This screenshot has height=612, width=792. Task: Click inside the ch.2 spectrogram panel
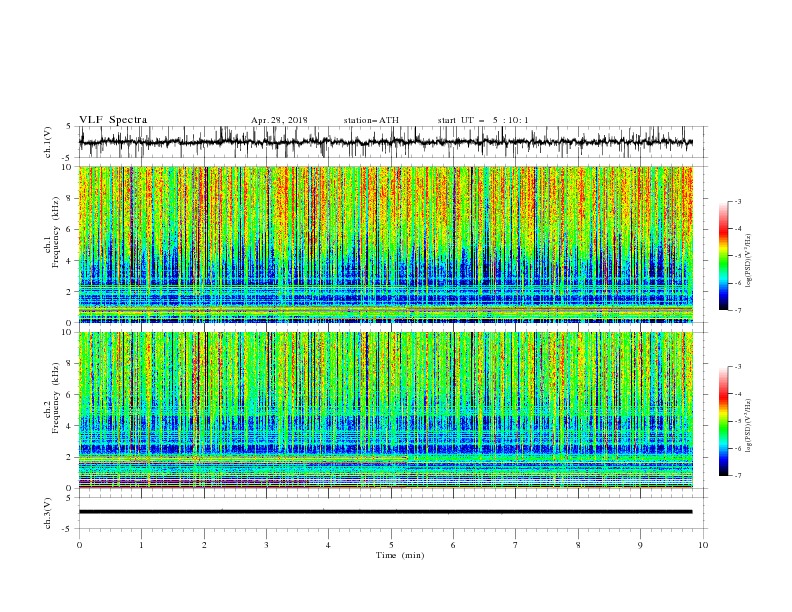[x=385, y=410]
